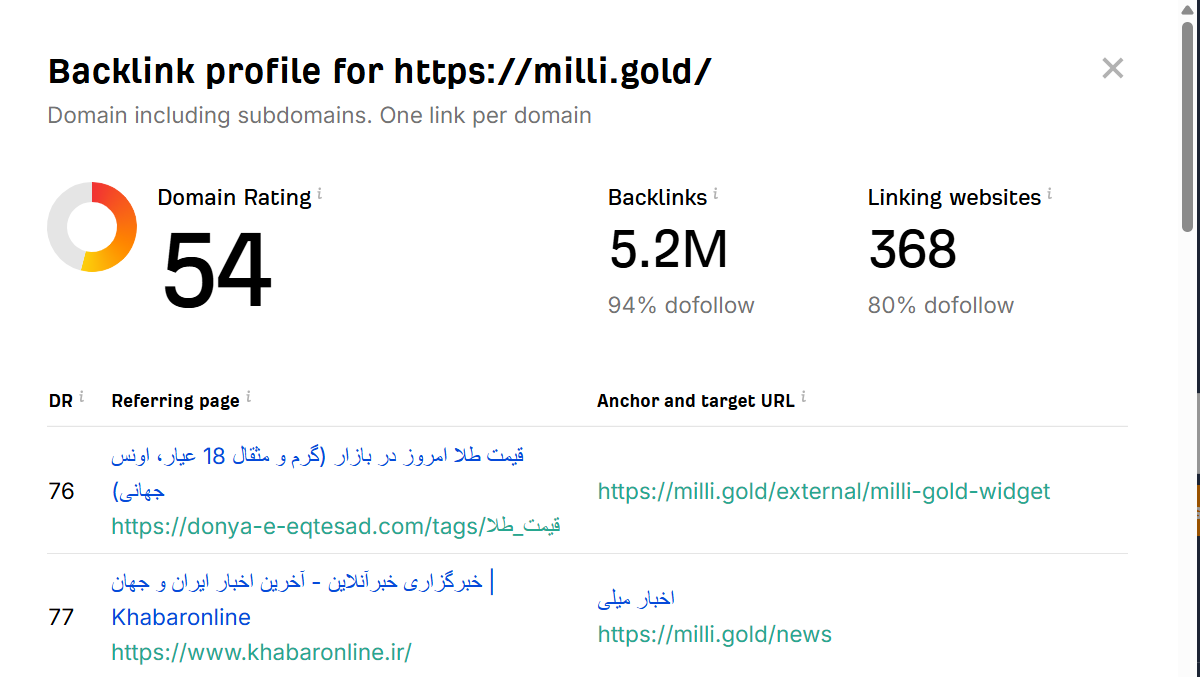The image size is (1200, 677).
Task: Open the donya-e-eqtesad.com tags URL
Action: pos(335,526)
